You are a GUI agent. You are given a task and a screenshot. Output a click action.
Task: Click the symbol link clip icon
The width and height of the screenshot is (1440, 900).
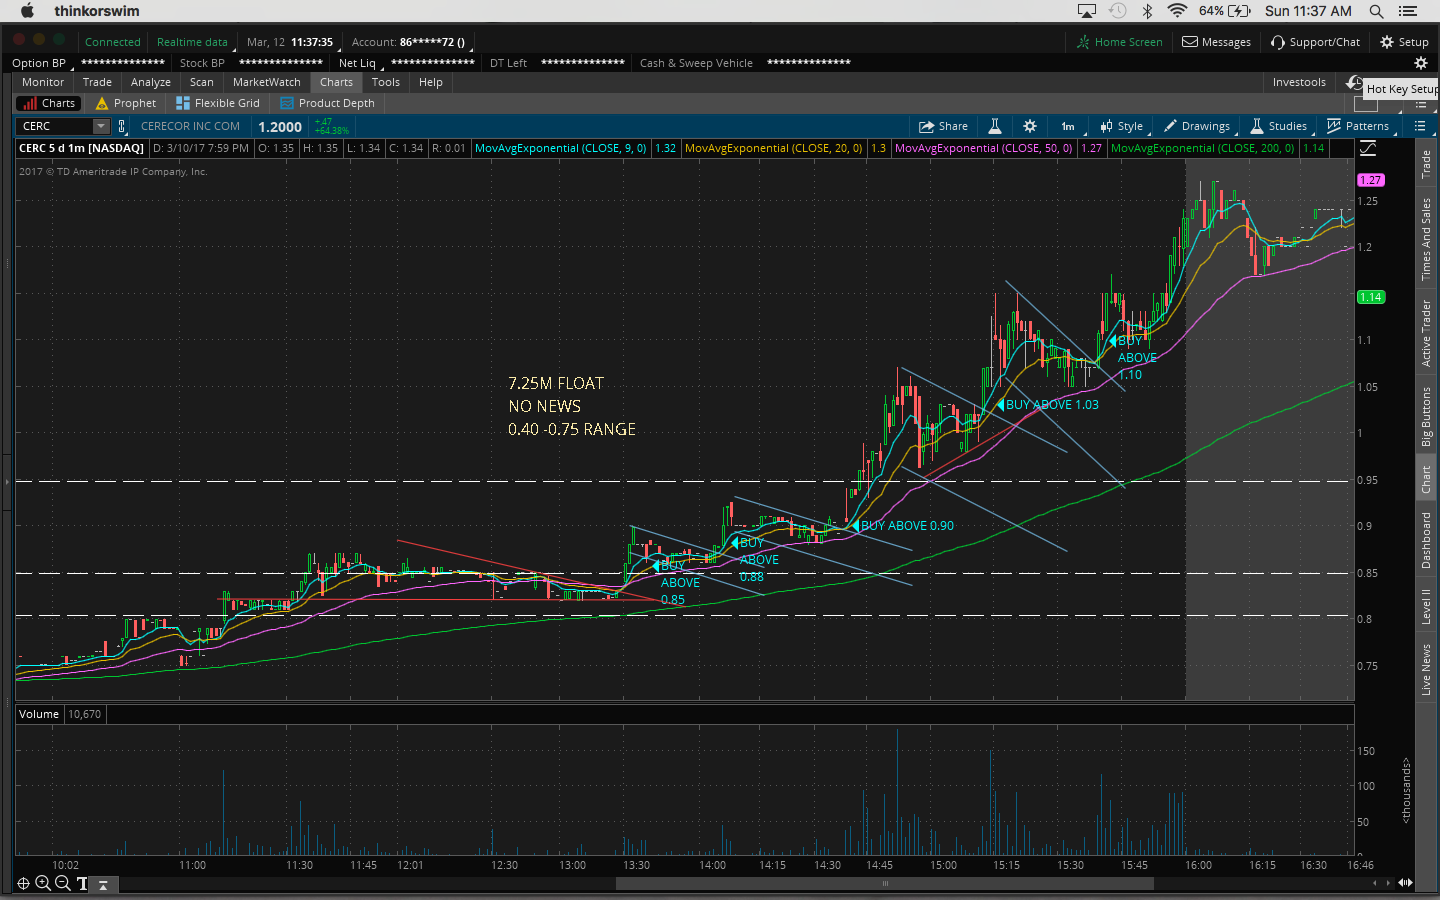(x=122, y=126)
